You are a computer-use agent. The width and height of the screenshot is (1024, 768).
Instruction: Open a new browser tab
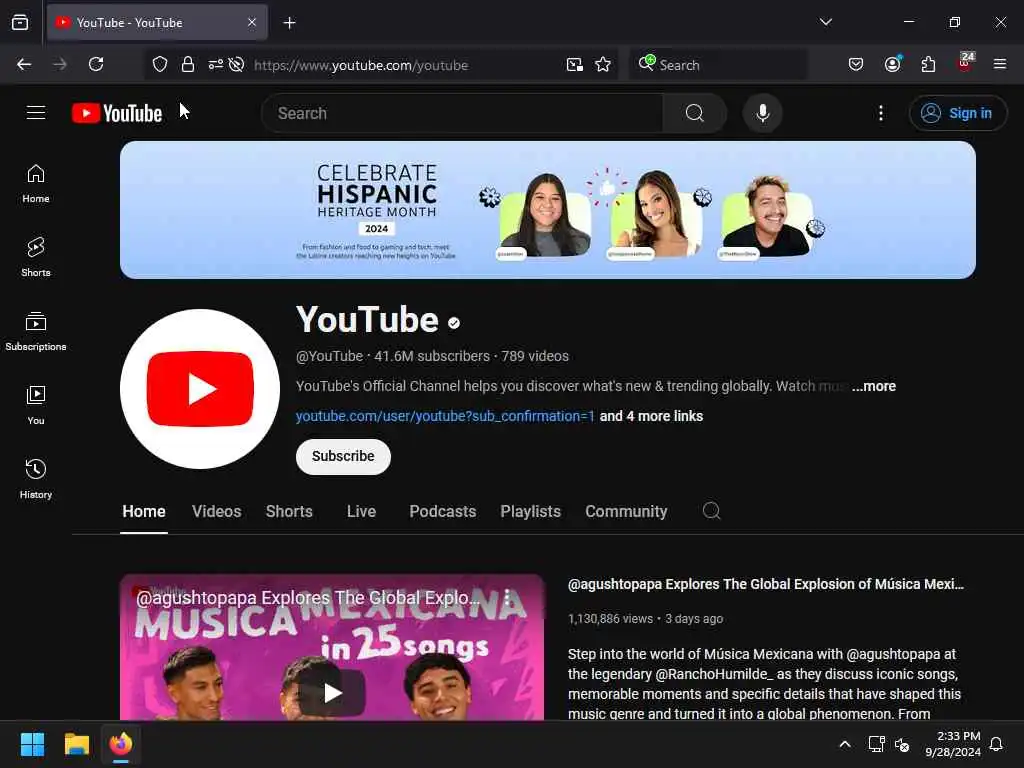pyautogui.click(x=289, y=23)
